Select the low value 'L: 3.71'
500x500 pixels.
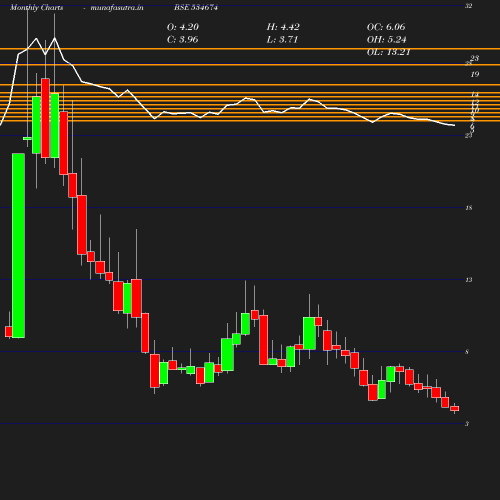[x=282, y=39]
